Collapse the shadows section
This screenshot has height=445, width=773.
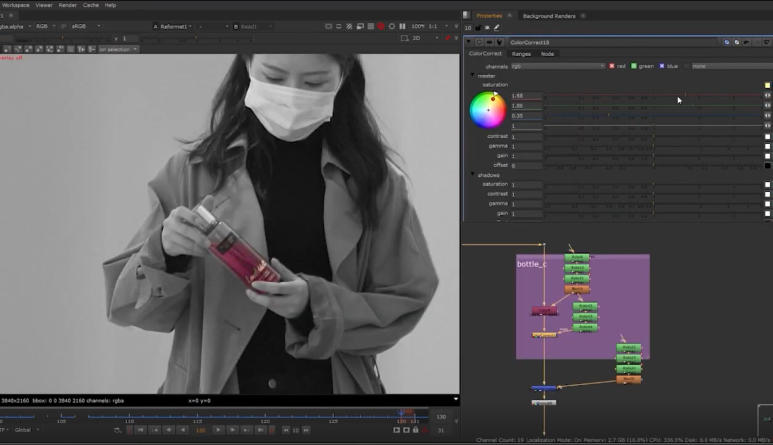pyautogui.click(x=472, y=174)
